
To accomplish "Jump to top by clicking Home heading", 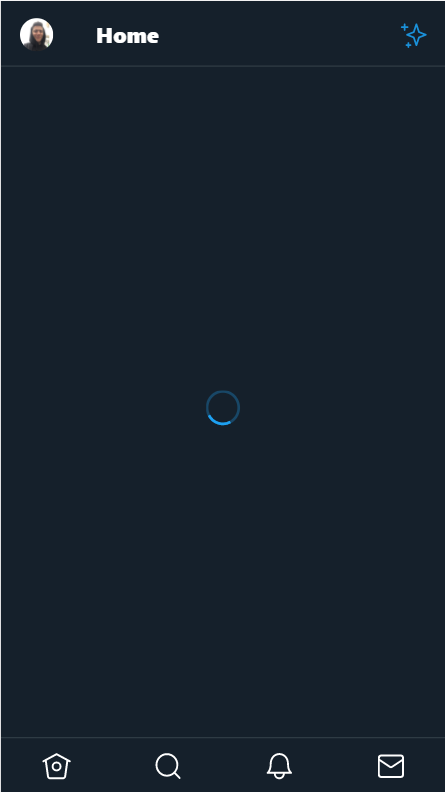I will (x=127, y=36).
